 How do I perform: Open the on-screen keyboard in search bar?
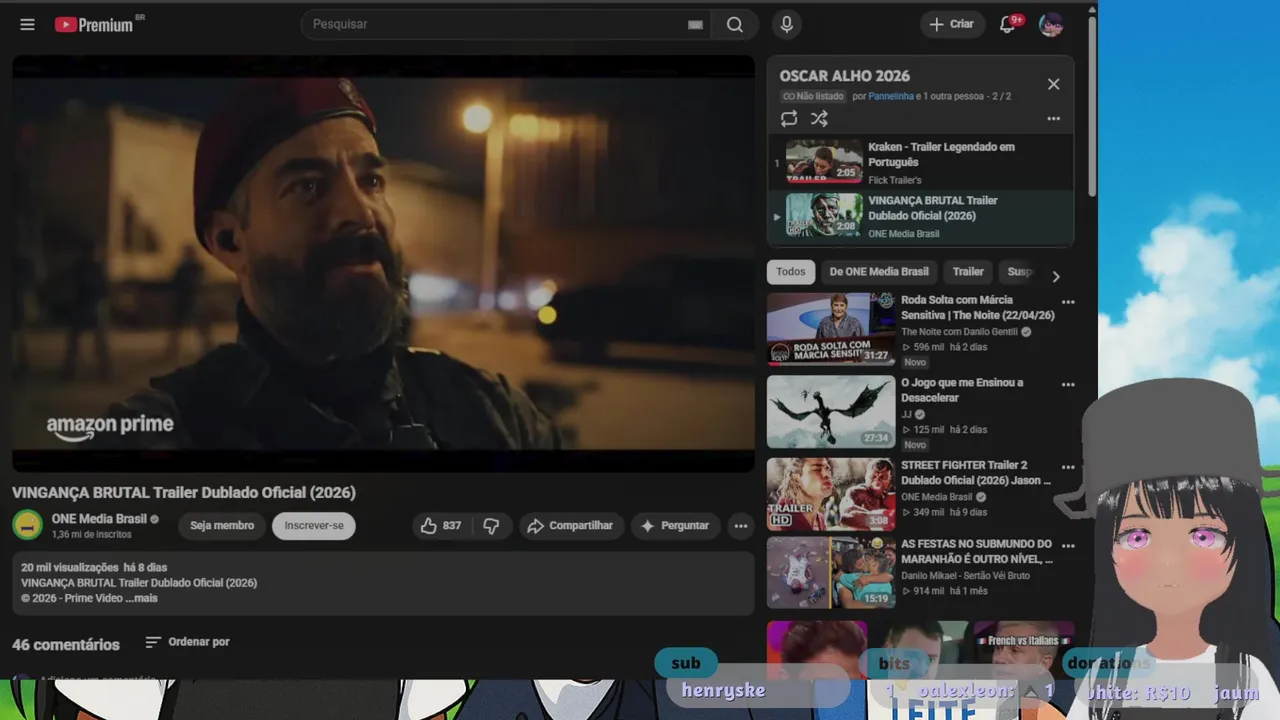[695, 25]
